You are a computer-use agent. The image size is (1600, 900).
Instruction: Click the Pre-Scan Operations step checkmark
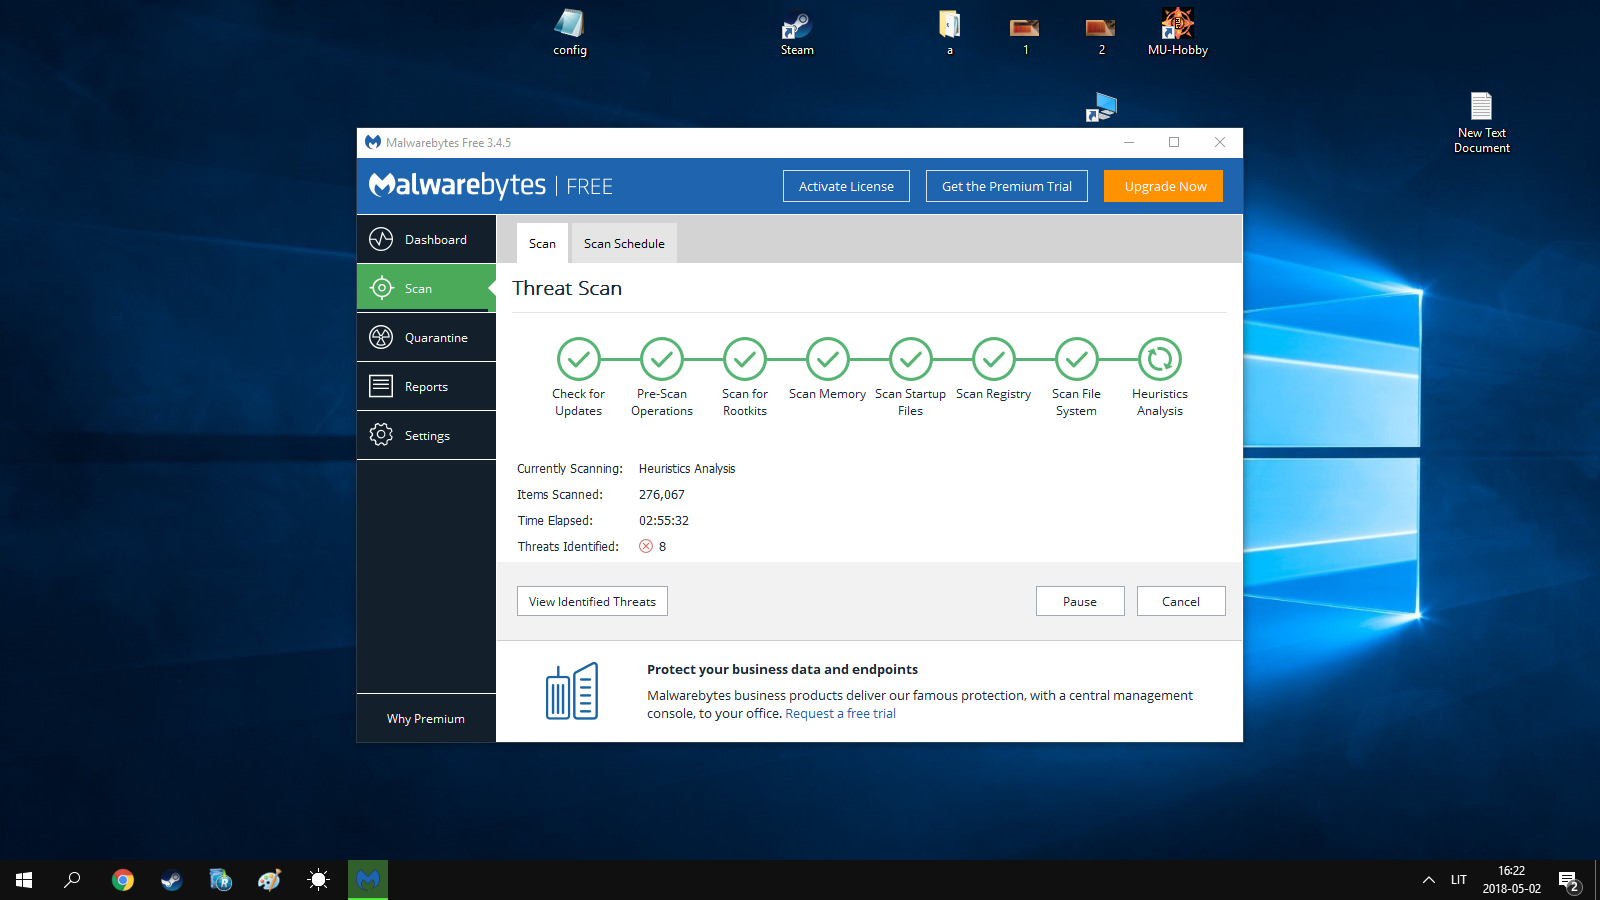click(x=662, y=359)
